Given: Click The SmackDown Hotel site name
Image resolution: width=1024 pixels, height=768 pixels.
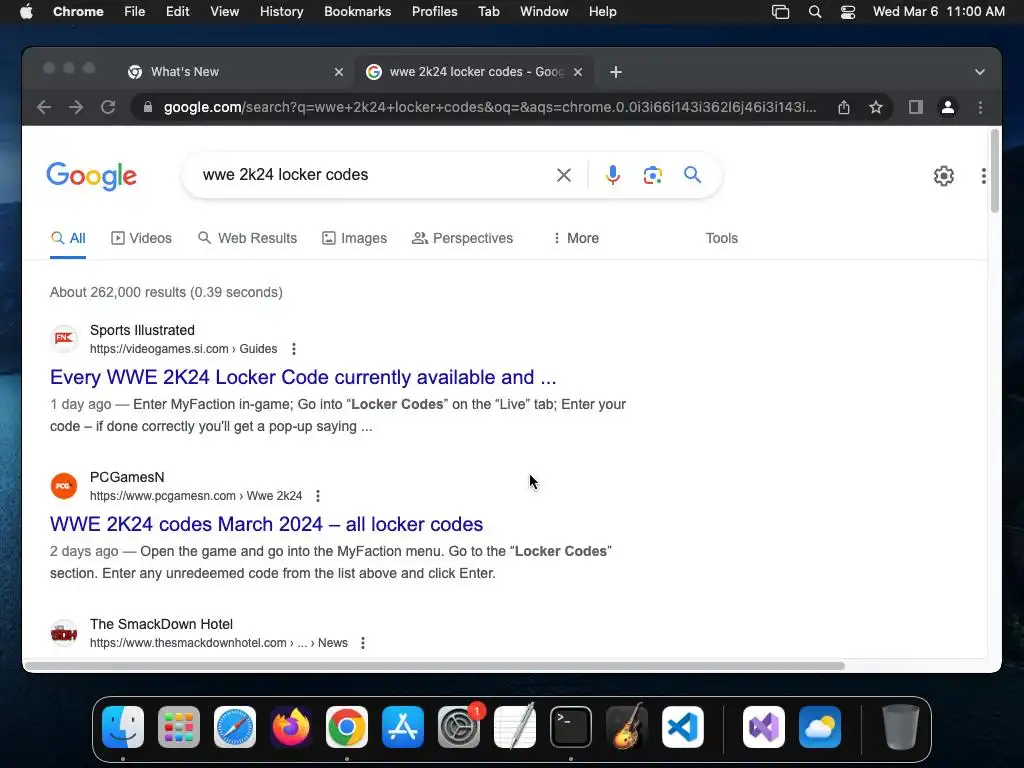Looking at the screenshot, I should pyautogui.click(x=161, y=624).
